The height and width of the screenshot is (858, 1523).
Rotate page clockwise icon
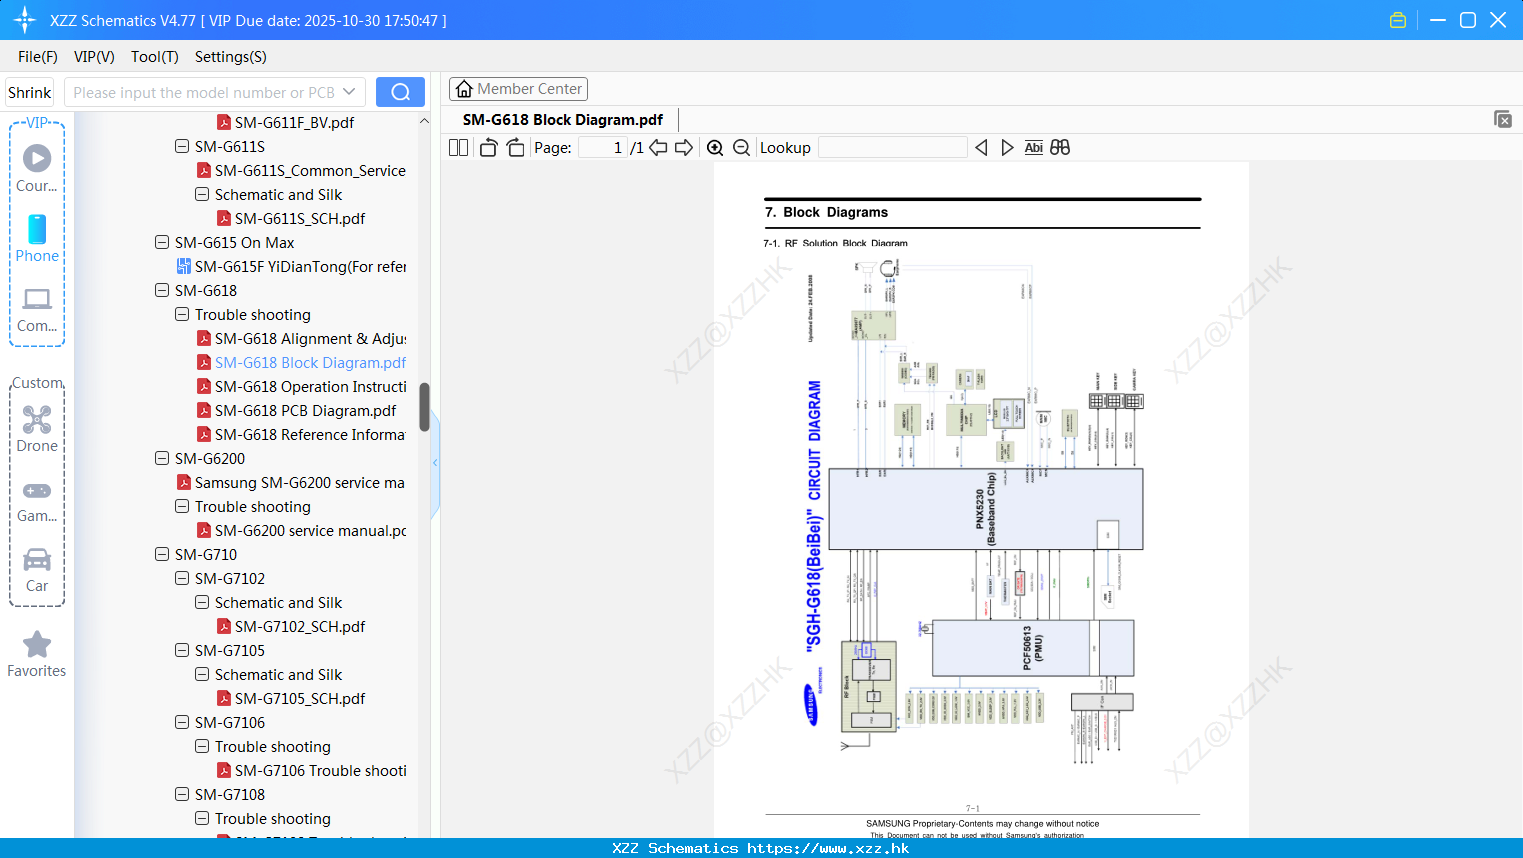tap(515, 147)
